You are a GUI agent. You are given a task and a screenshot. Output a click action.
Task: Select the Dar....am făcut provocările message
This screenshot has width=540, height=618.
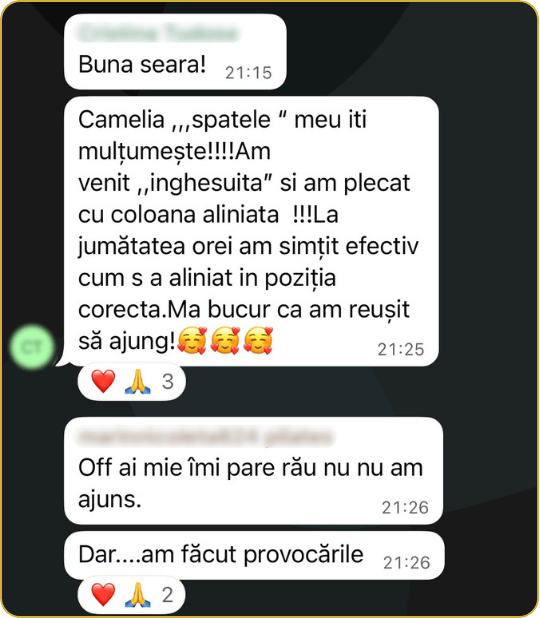click(254, 555)
